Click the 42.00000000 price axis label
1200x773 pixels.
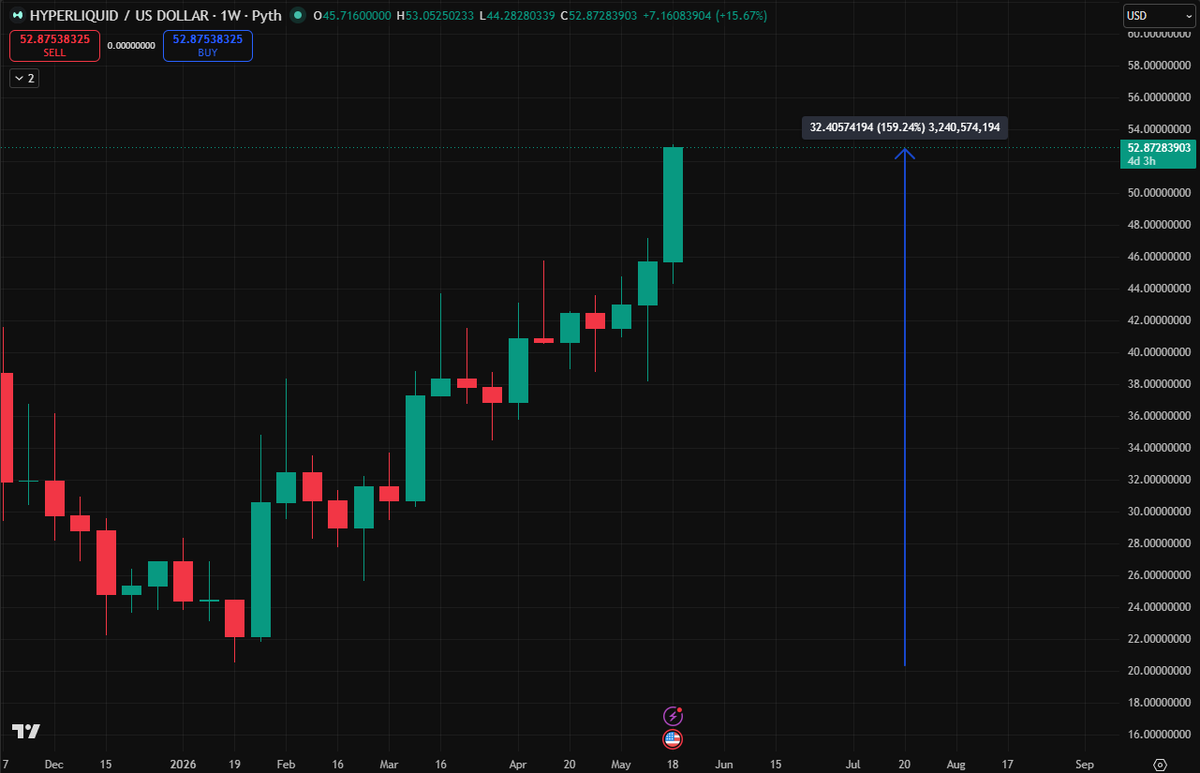coord(1160,321)
